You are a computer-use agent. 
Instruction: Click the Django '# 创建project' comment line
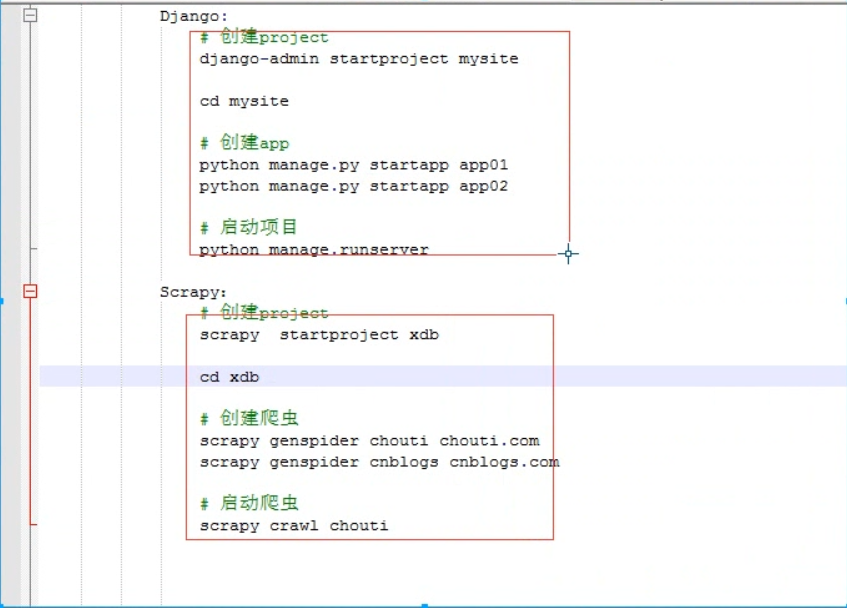[x=264, y=37]
